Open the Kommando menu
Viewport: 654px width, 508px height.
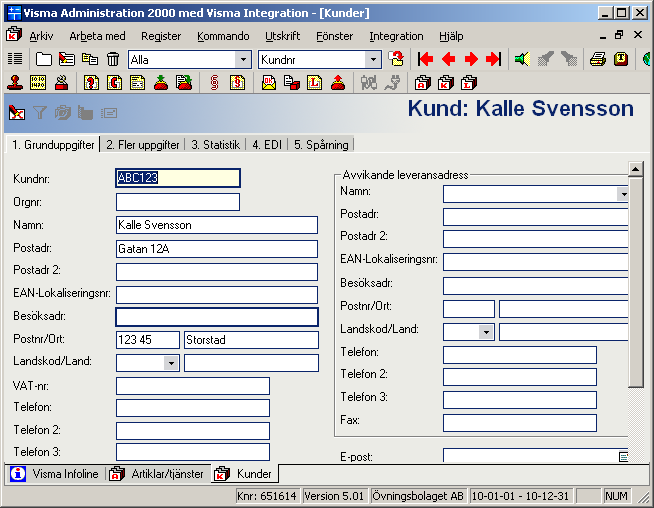coord(223,36)
